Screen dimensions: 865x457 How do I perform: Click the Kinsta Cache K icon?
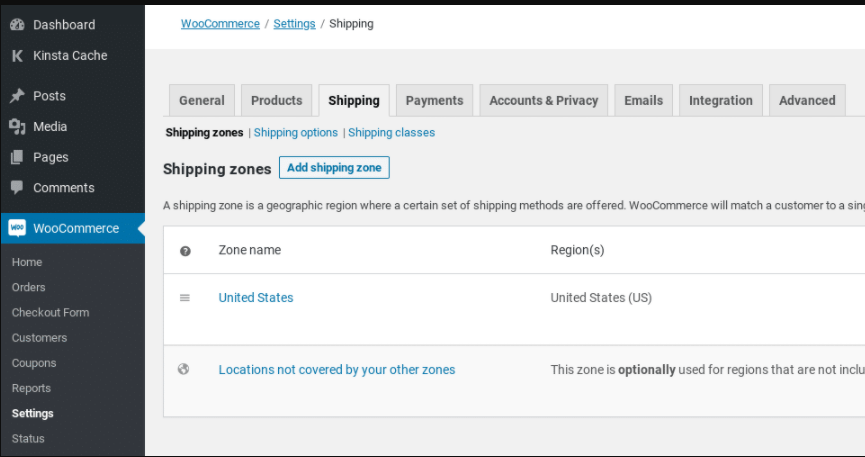click(x=17, y=56)
